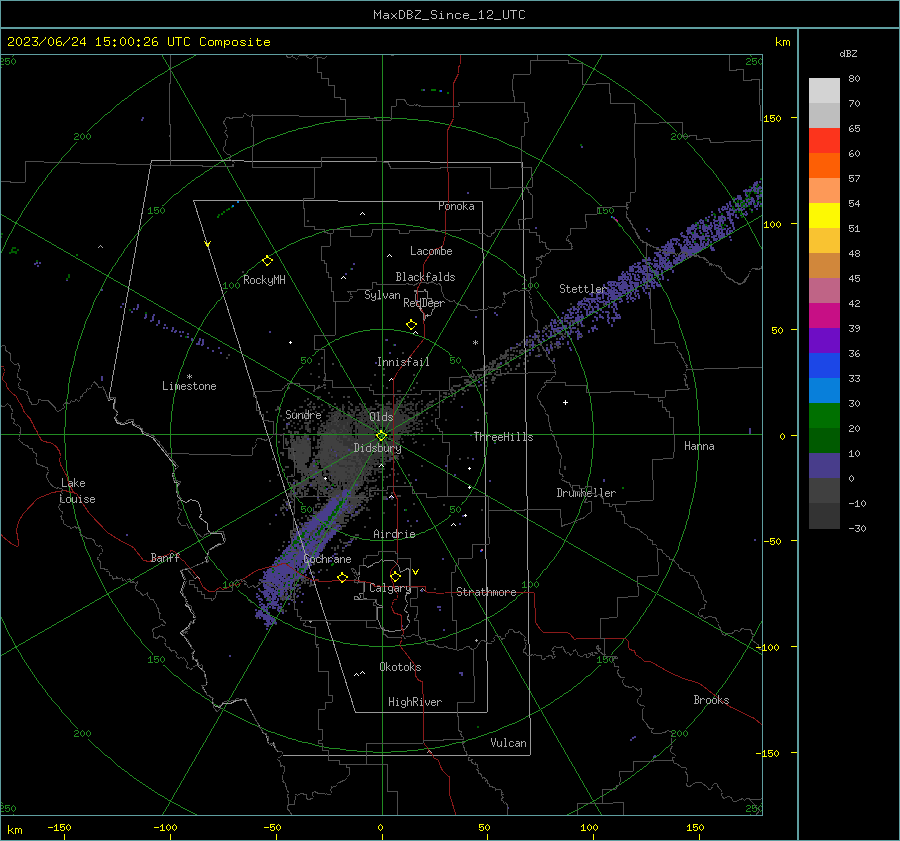Click the 150 tick on right km axis
Screen dimensions: 900x841
point(772,118)
